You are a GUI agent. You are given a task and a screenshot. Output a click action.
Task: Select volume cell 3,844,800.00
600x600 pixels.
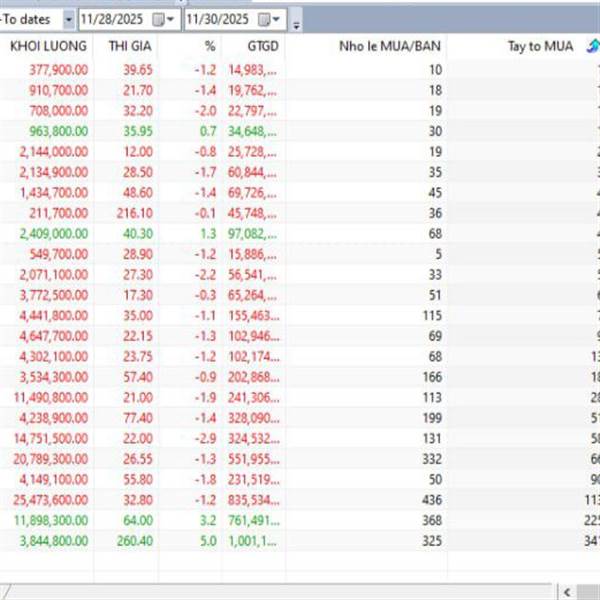(54, 541)
